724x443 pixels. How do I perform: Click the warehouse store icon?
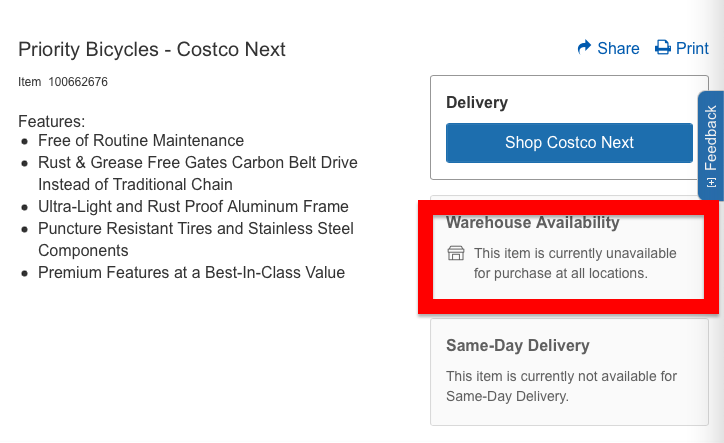click(456, 254)
